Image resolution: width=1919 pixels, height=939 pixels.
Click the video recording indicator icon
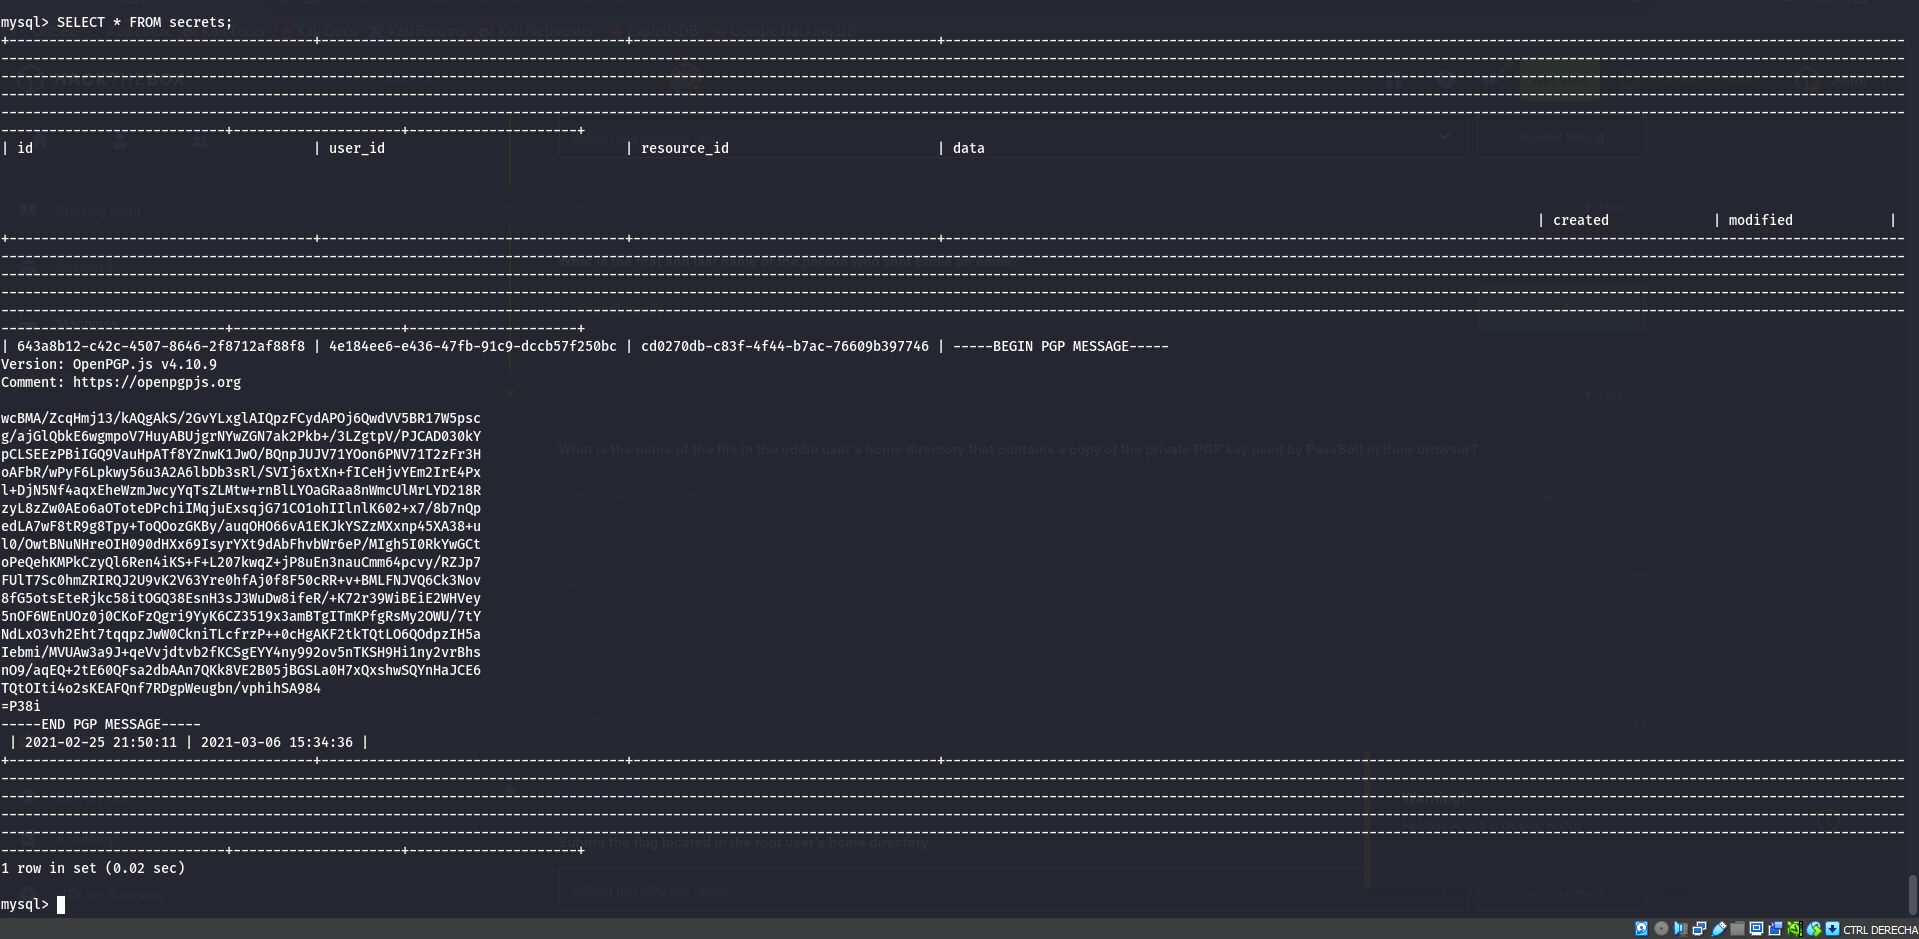tap(1775, 929)
